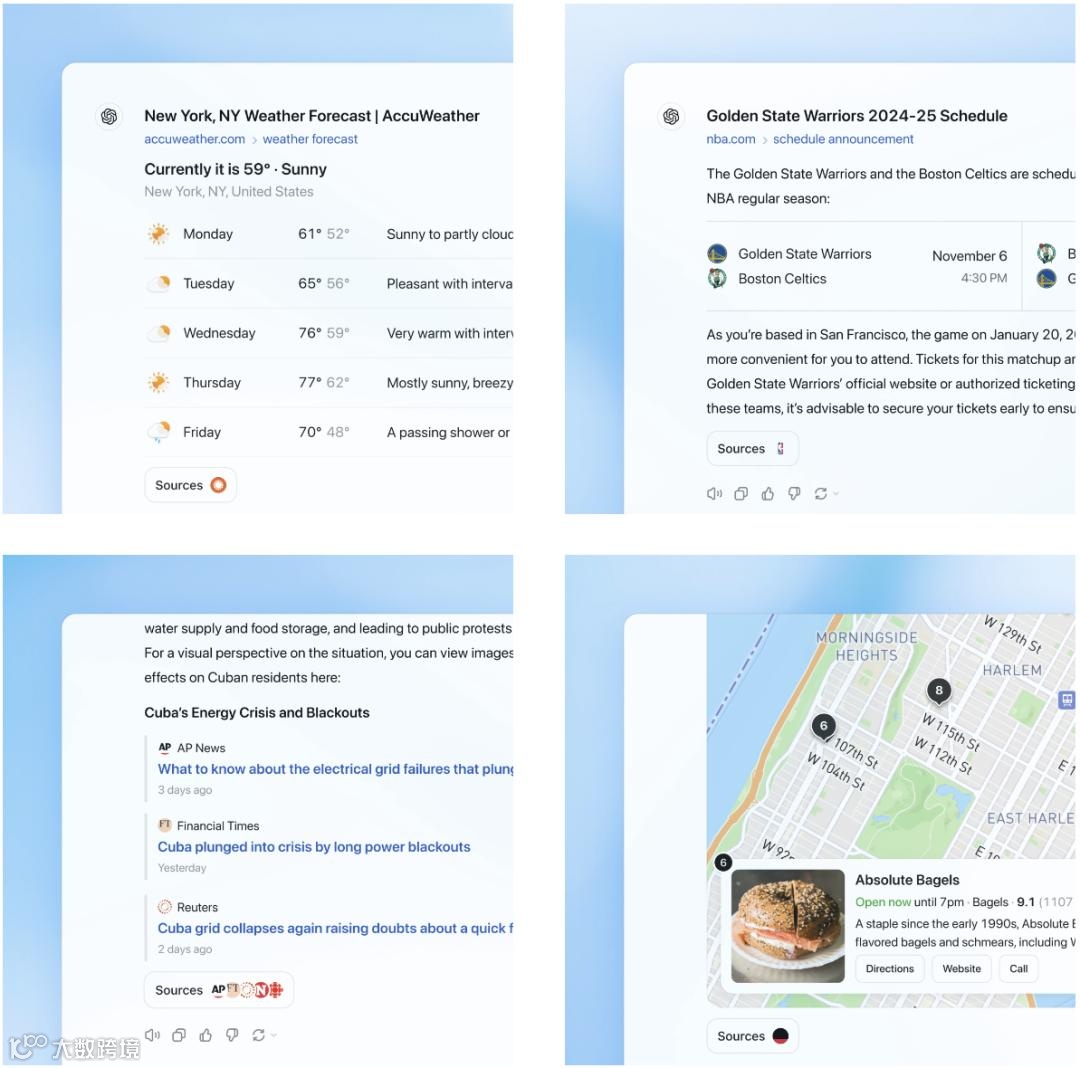Select map pin number 8
Viewport: 1080px width, 1068px height.
(939, 691)
